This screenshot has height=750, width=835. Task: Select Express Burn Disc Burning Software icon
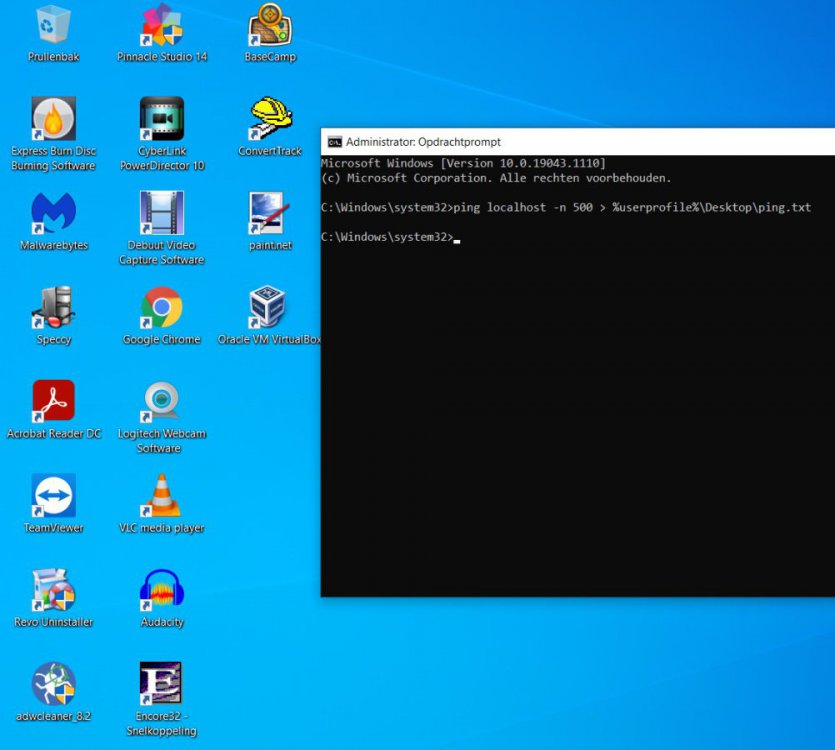54,119
